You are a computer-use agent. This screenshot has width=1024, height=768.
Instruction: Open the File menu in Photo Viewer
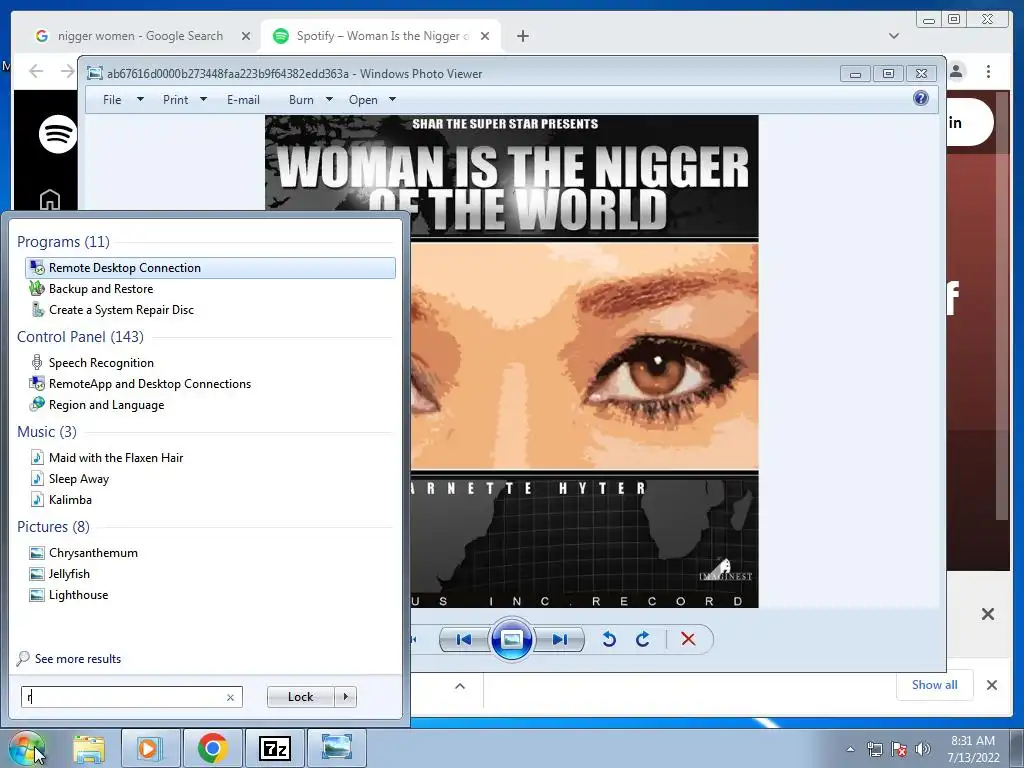click(x=122, y=100)
